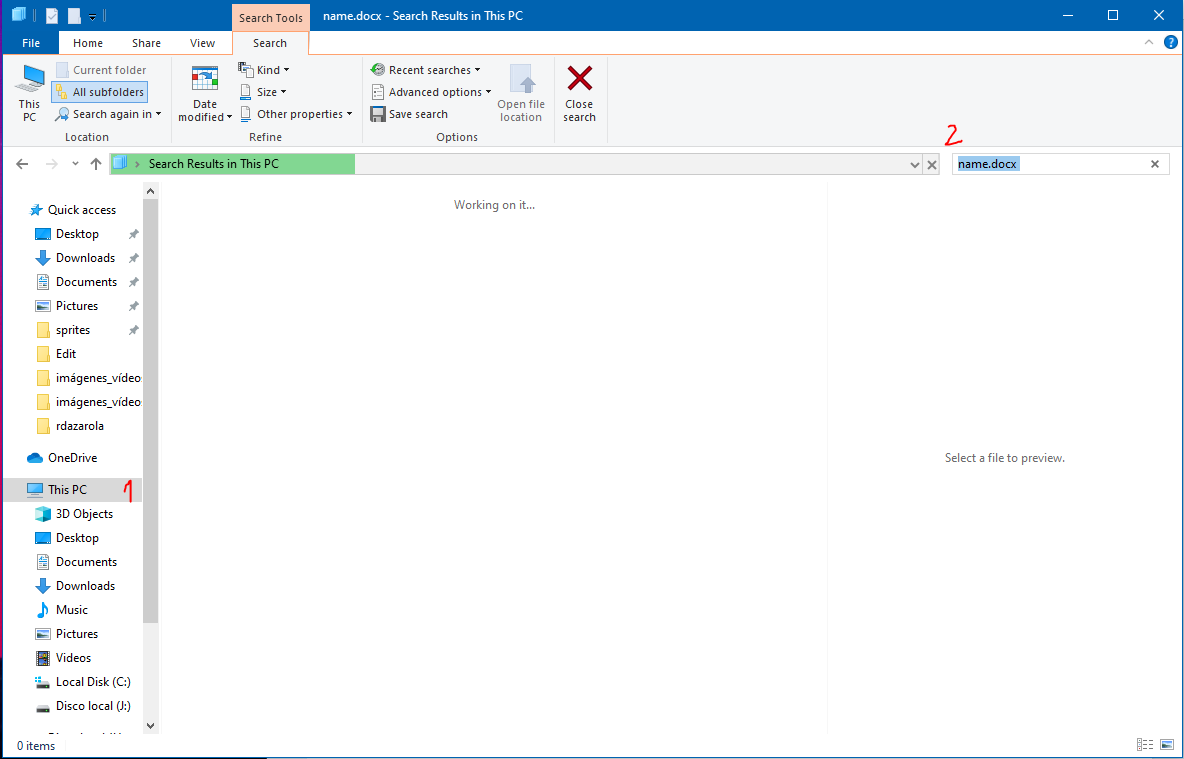Open pinned Pictures under Quick access
The height and width of the screenshot is (759, 1184).
coord(77,306)
